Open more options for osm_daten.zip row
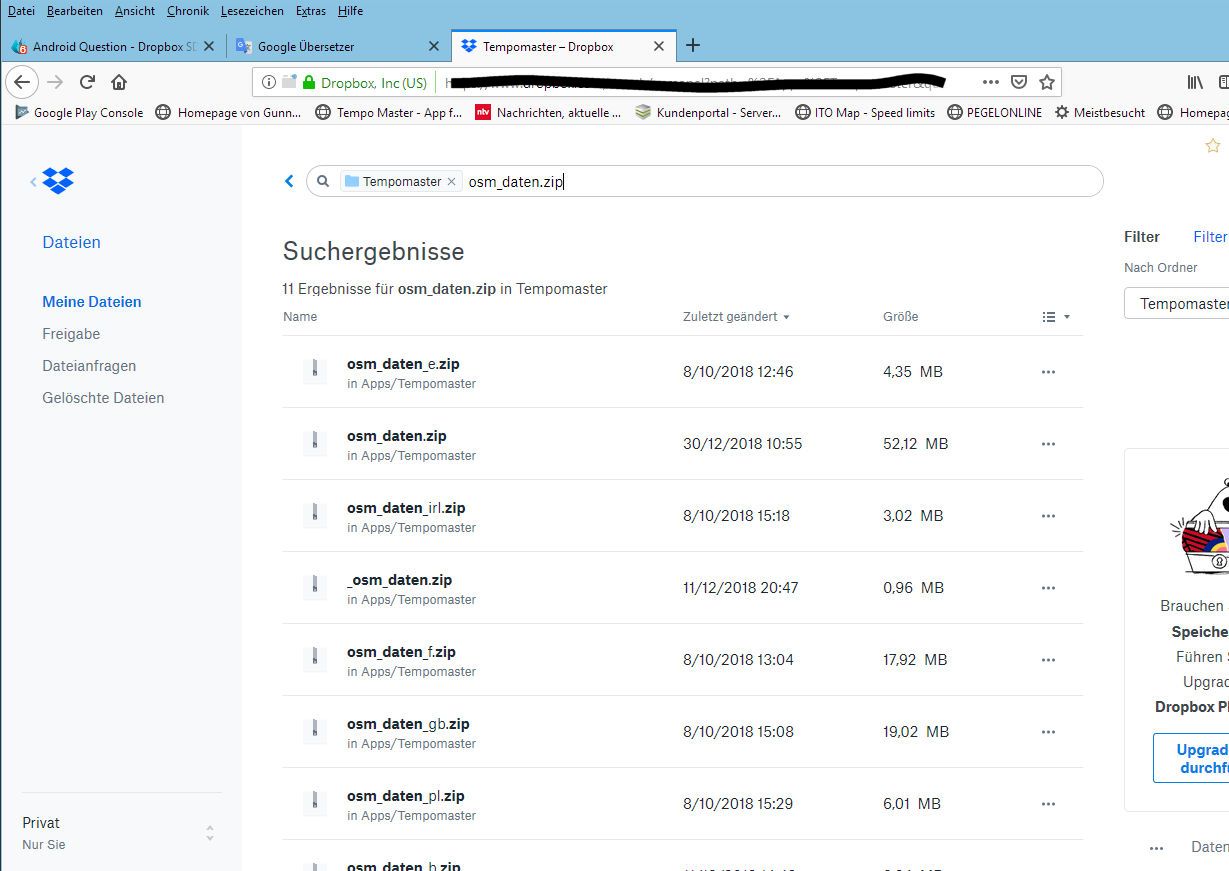The width and height of the screenshot is (1229, 871). (1048, 444)
